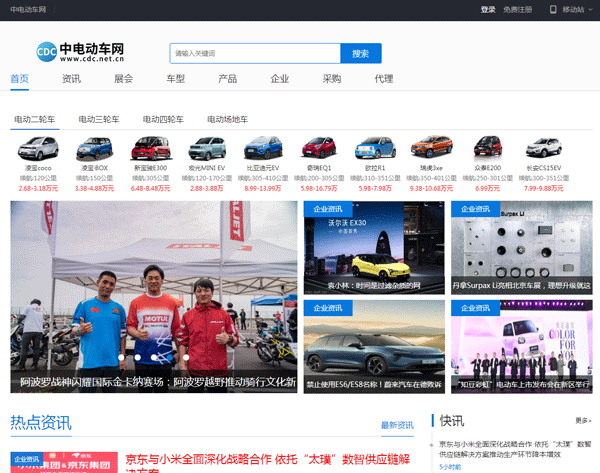The height and width of the screenshot is (473, 600).
Task: Open the 凌宝coco car thumbnail
Action: 38,148
